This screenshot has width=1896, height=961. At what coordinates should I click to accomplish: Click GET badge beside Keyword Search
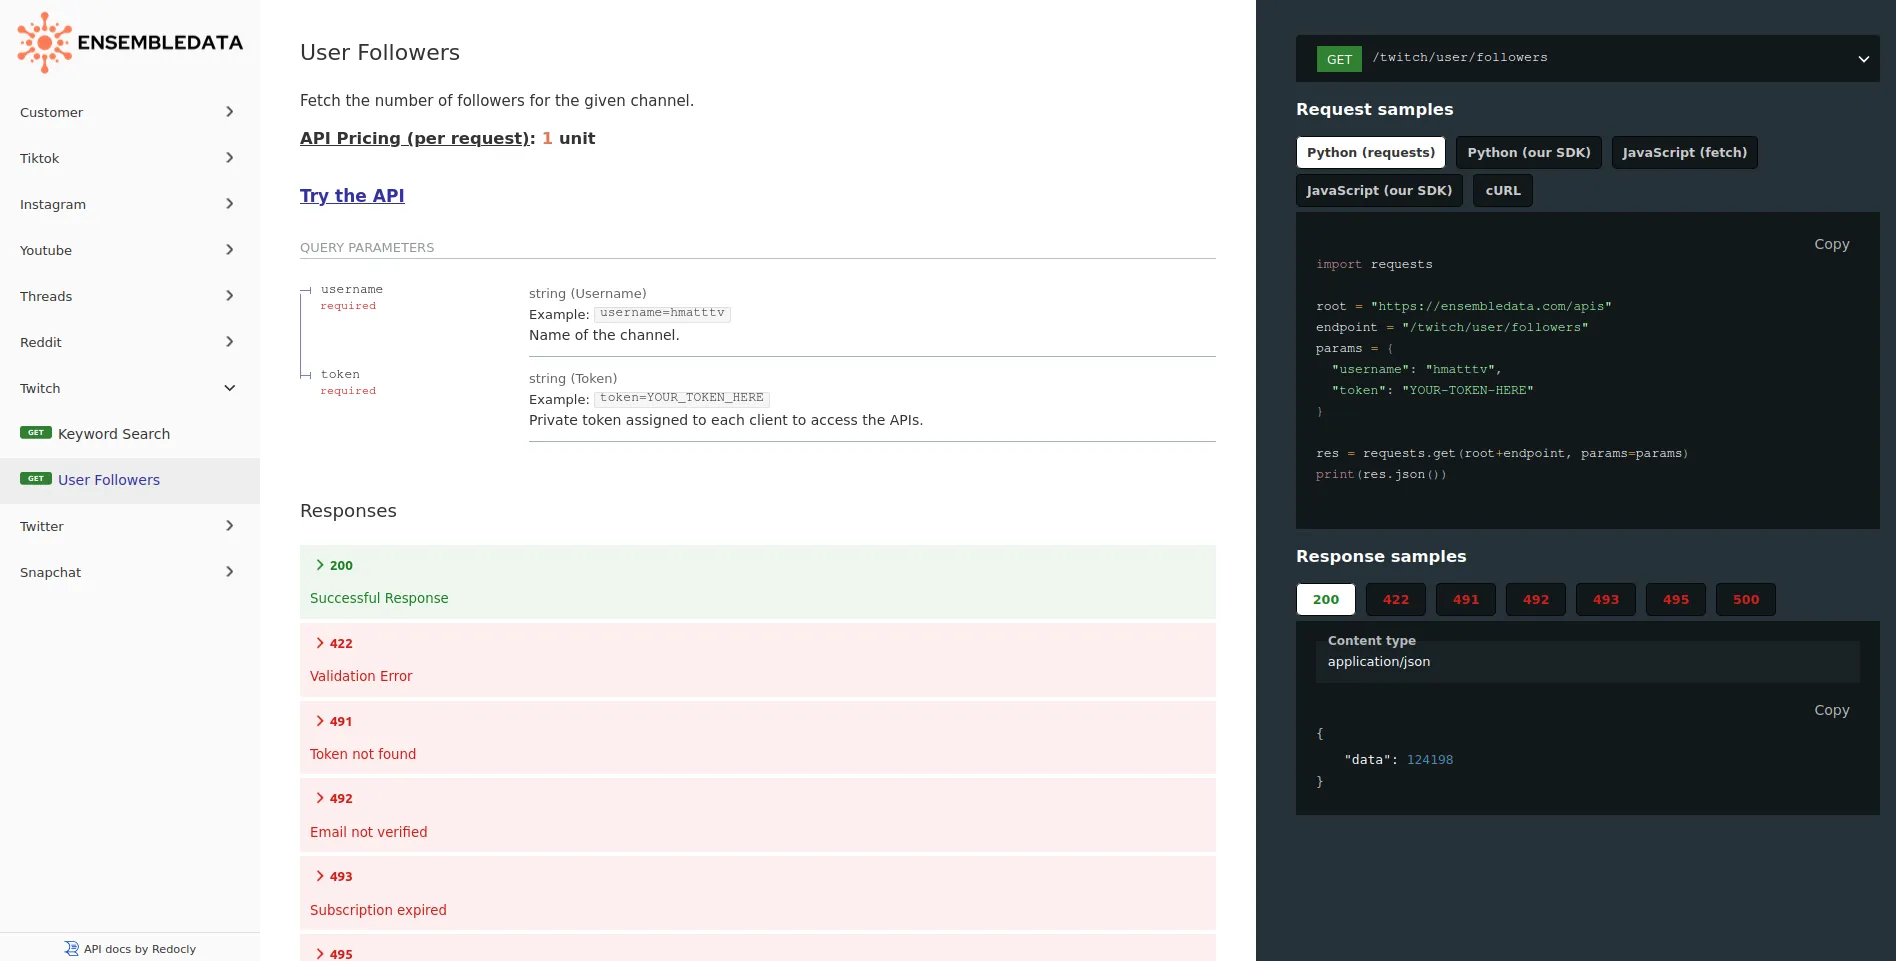pos(36,433)
